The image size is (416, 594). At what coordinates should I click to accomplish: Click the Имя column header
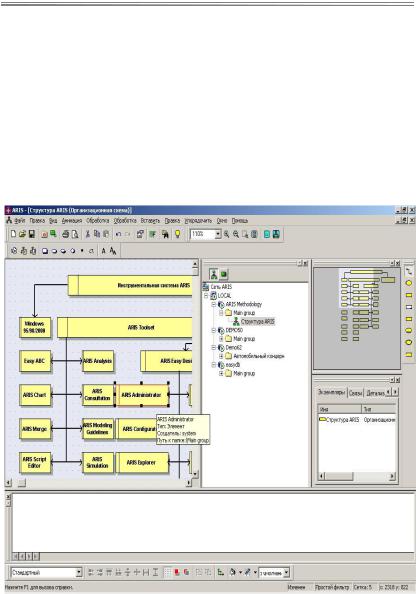tap(340, 409)
